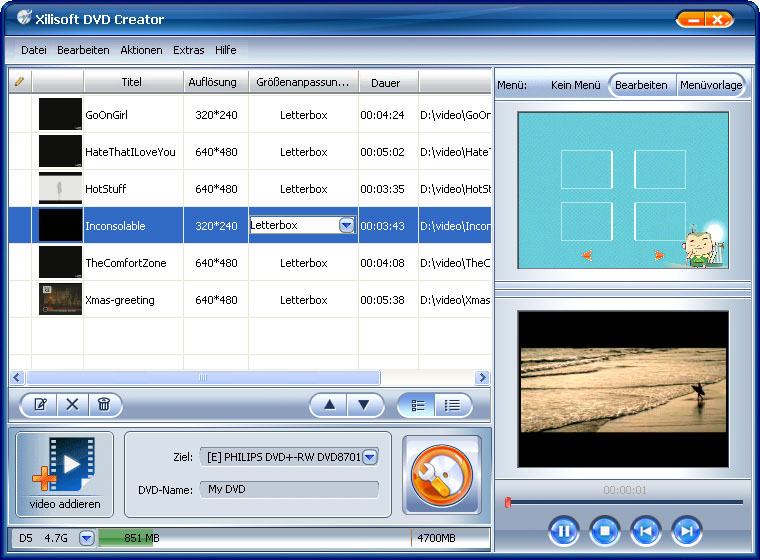Switch to plain list view icon
The image size is (760, 560).
tap(452, 405)
